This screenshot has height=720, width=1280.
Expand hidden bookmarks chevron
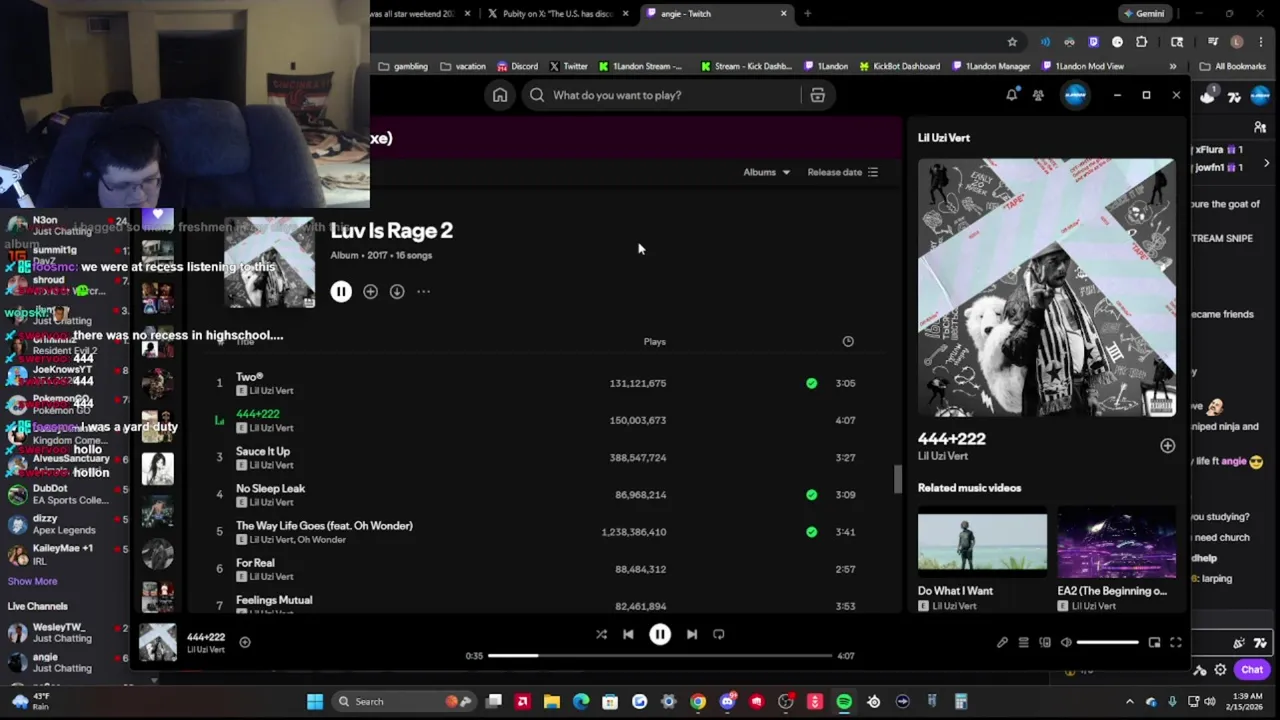click(1173, 66)
